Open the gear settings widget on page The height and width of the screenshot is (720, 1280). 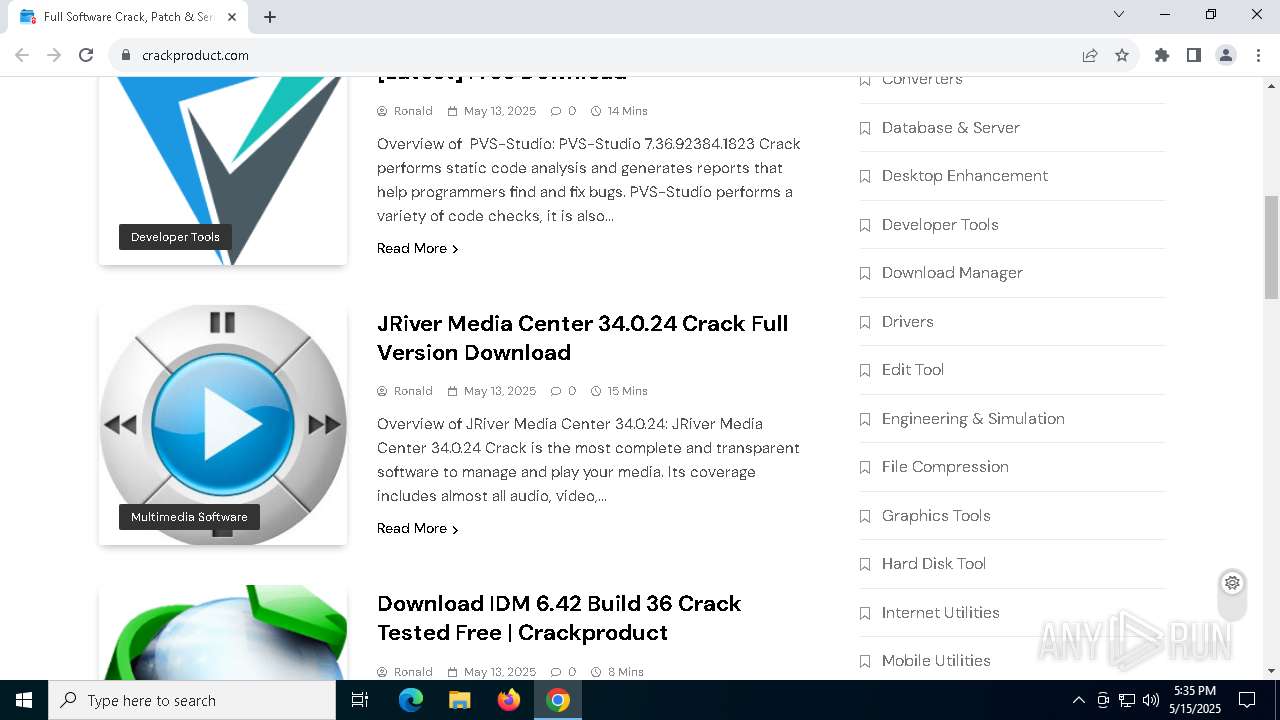pos(1232,583)
